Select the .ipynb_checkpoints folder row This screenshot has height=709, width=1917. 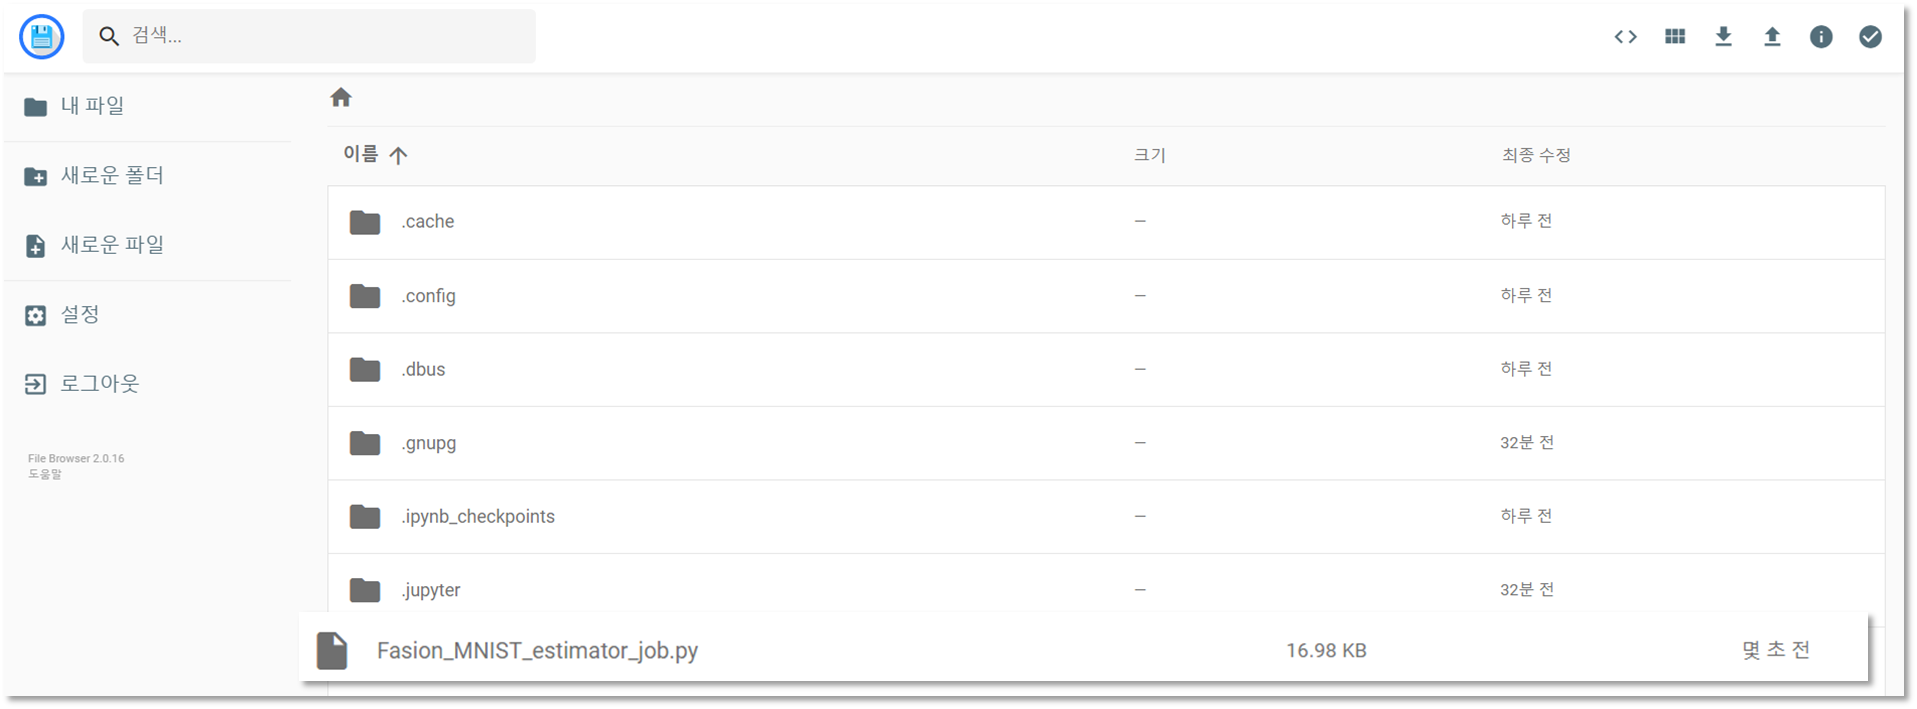tap(1106, 516)
